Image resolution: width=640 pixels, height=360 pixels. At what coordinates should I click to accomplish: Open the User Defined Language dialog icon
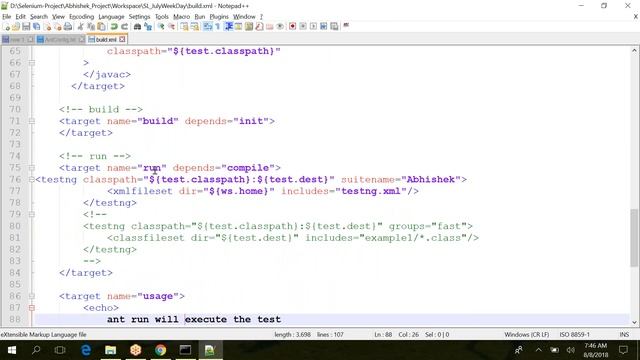click(x=238, y=26)
